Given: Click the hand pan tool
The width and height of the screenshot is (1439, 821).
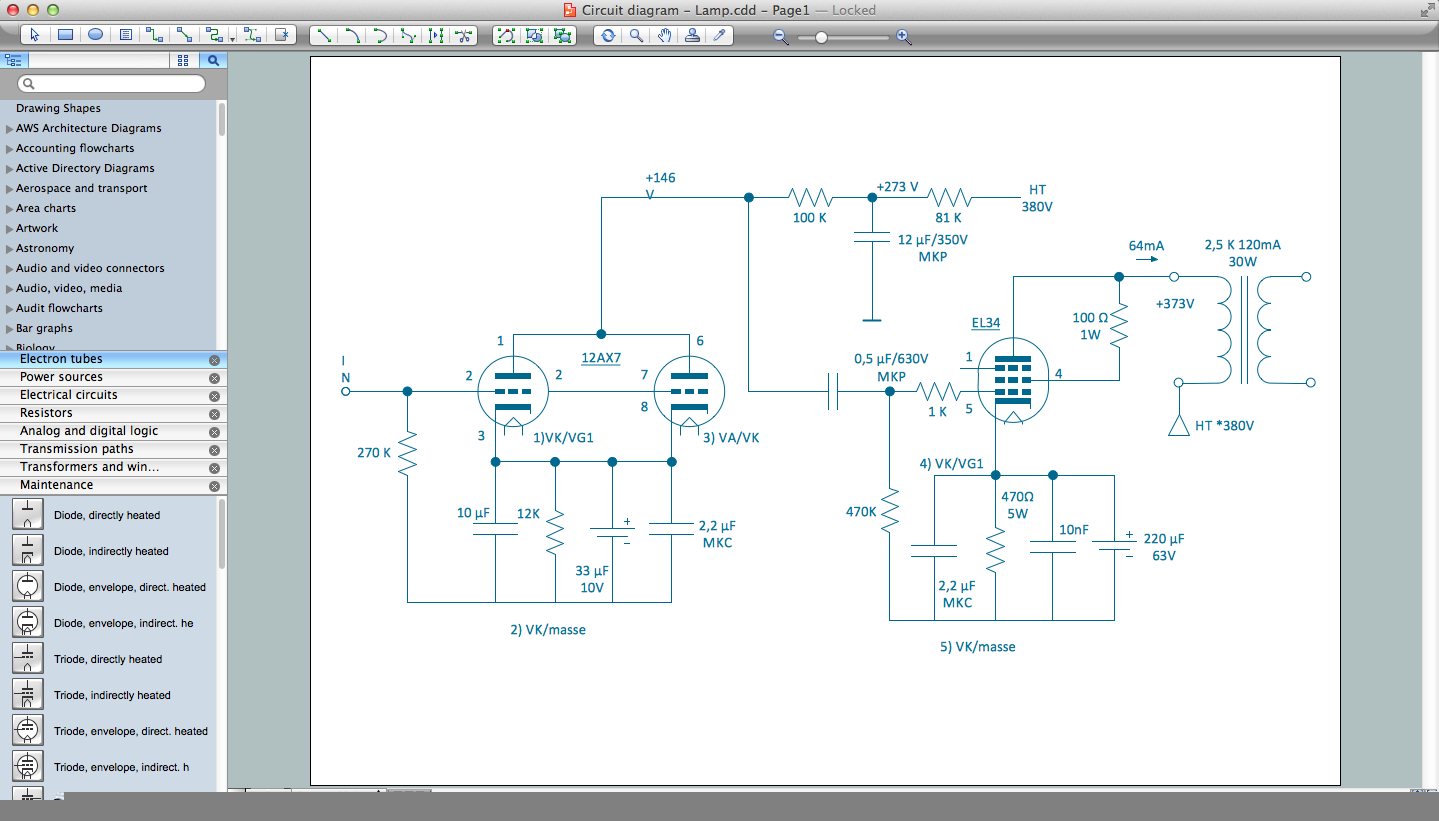Looking at the screenshot, I should click(664, 36).
